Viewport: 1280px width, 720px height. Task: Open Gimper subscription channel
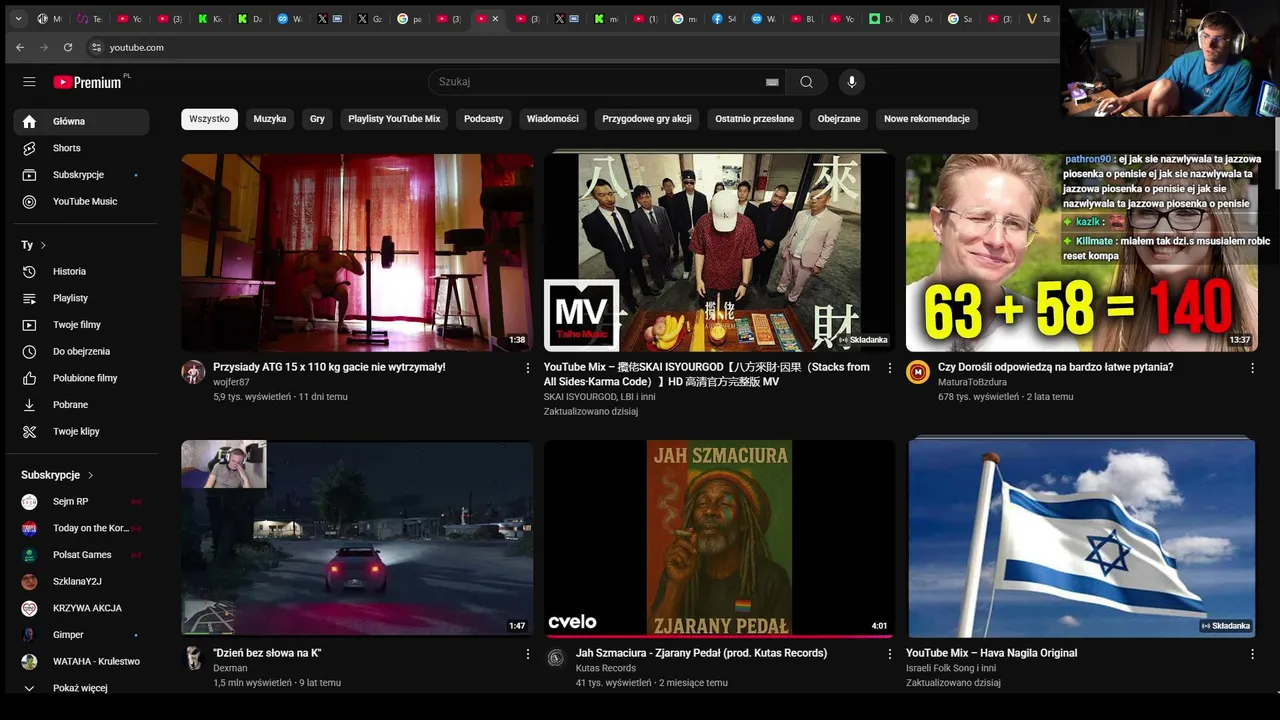(81, 635)
